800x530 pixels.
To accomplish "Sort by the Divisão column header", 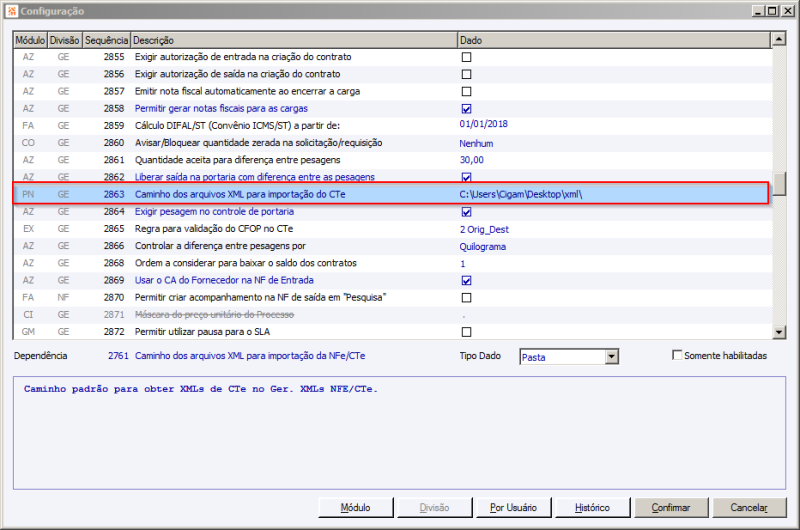I will tap(65, 40).
